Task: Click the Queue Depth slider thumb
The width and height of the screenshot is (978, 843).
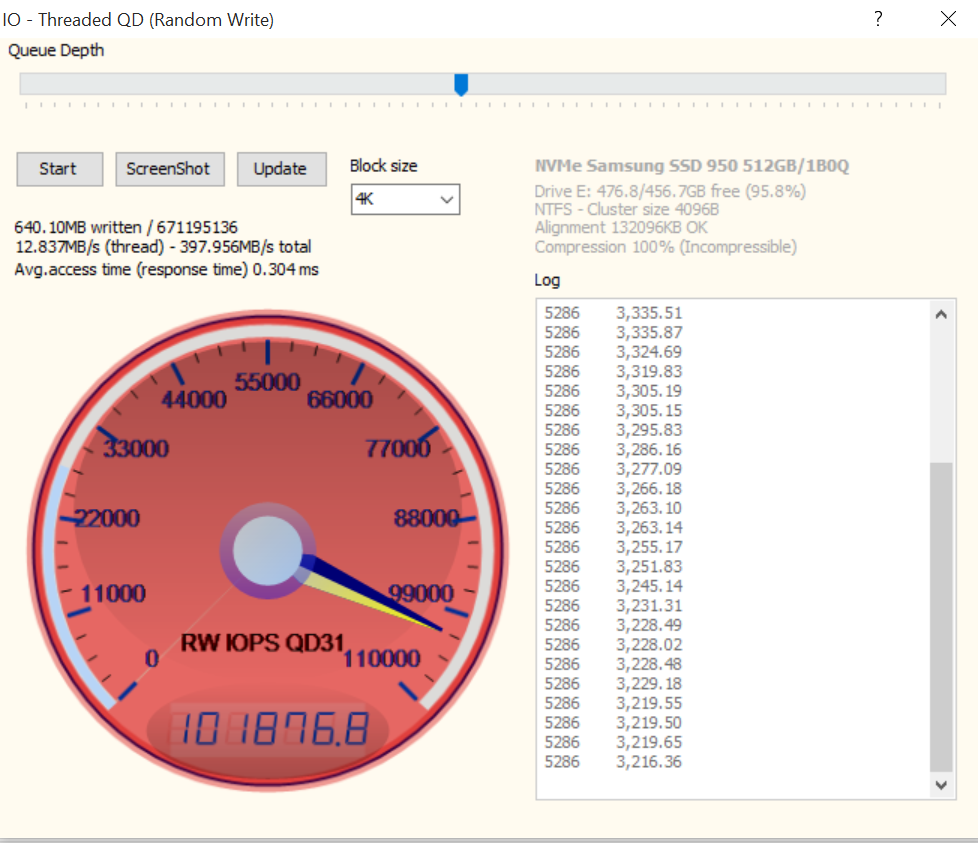Action: coord(461,84)
